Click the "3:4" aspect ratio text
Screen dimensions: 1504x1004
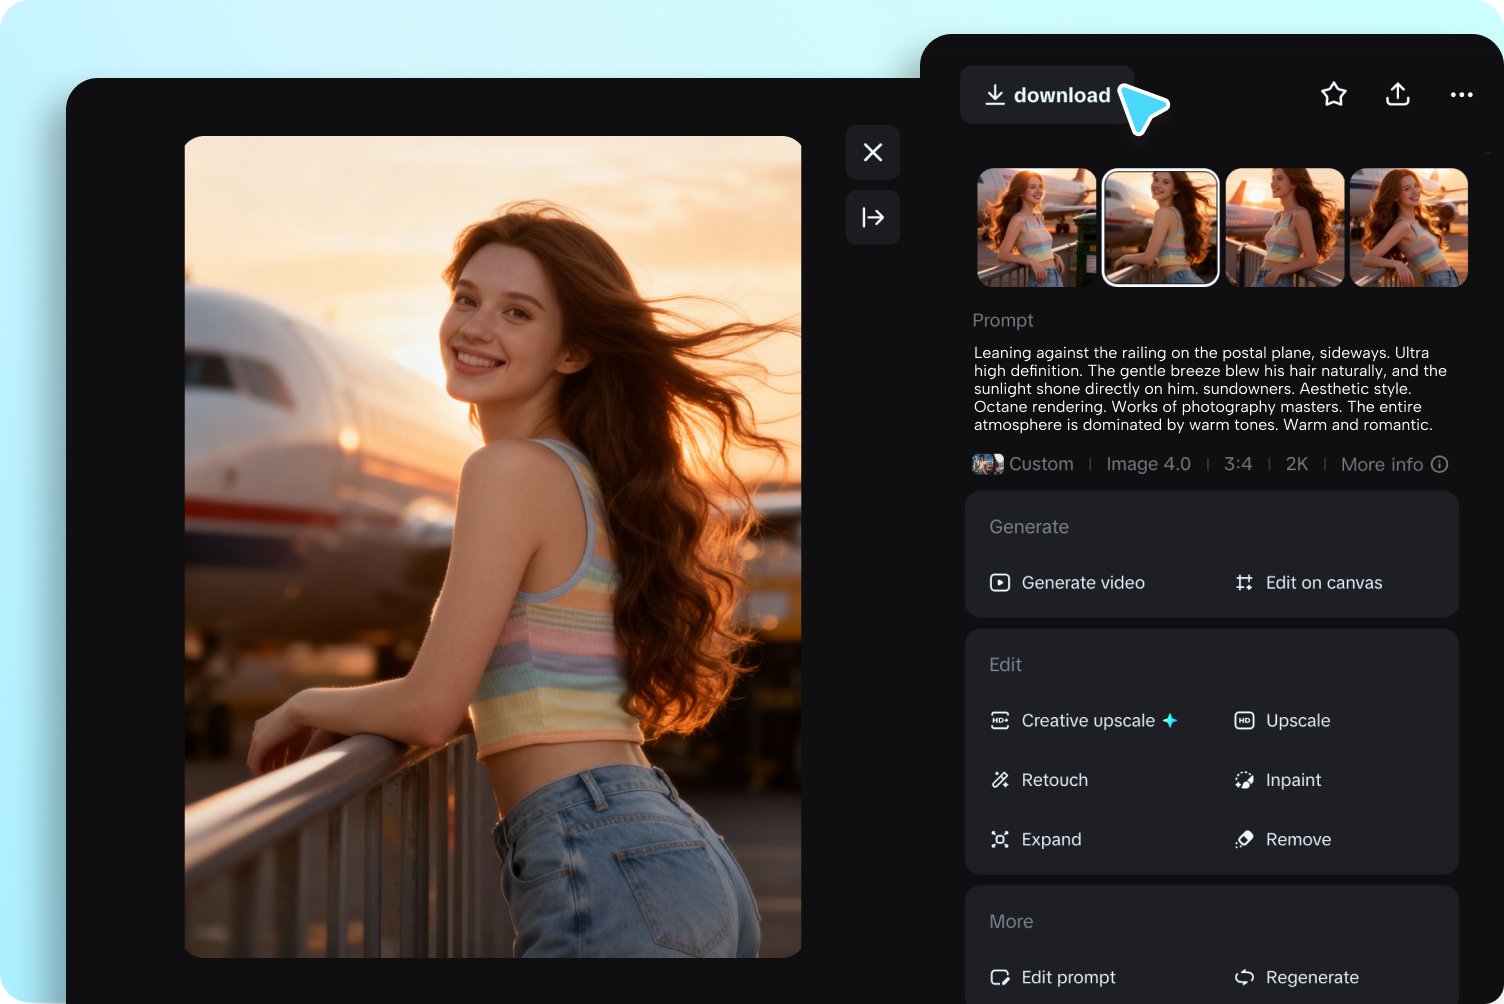click(x=1238, y=464)
